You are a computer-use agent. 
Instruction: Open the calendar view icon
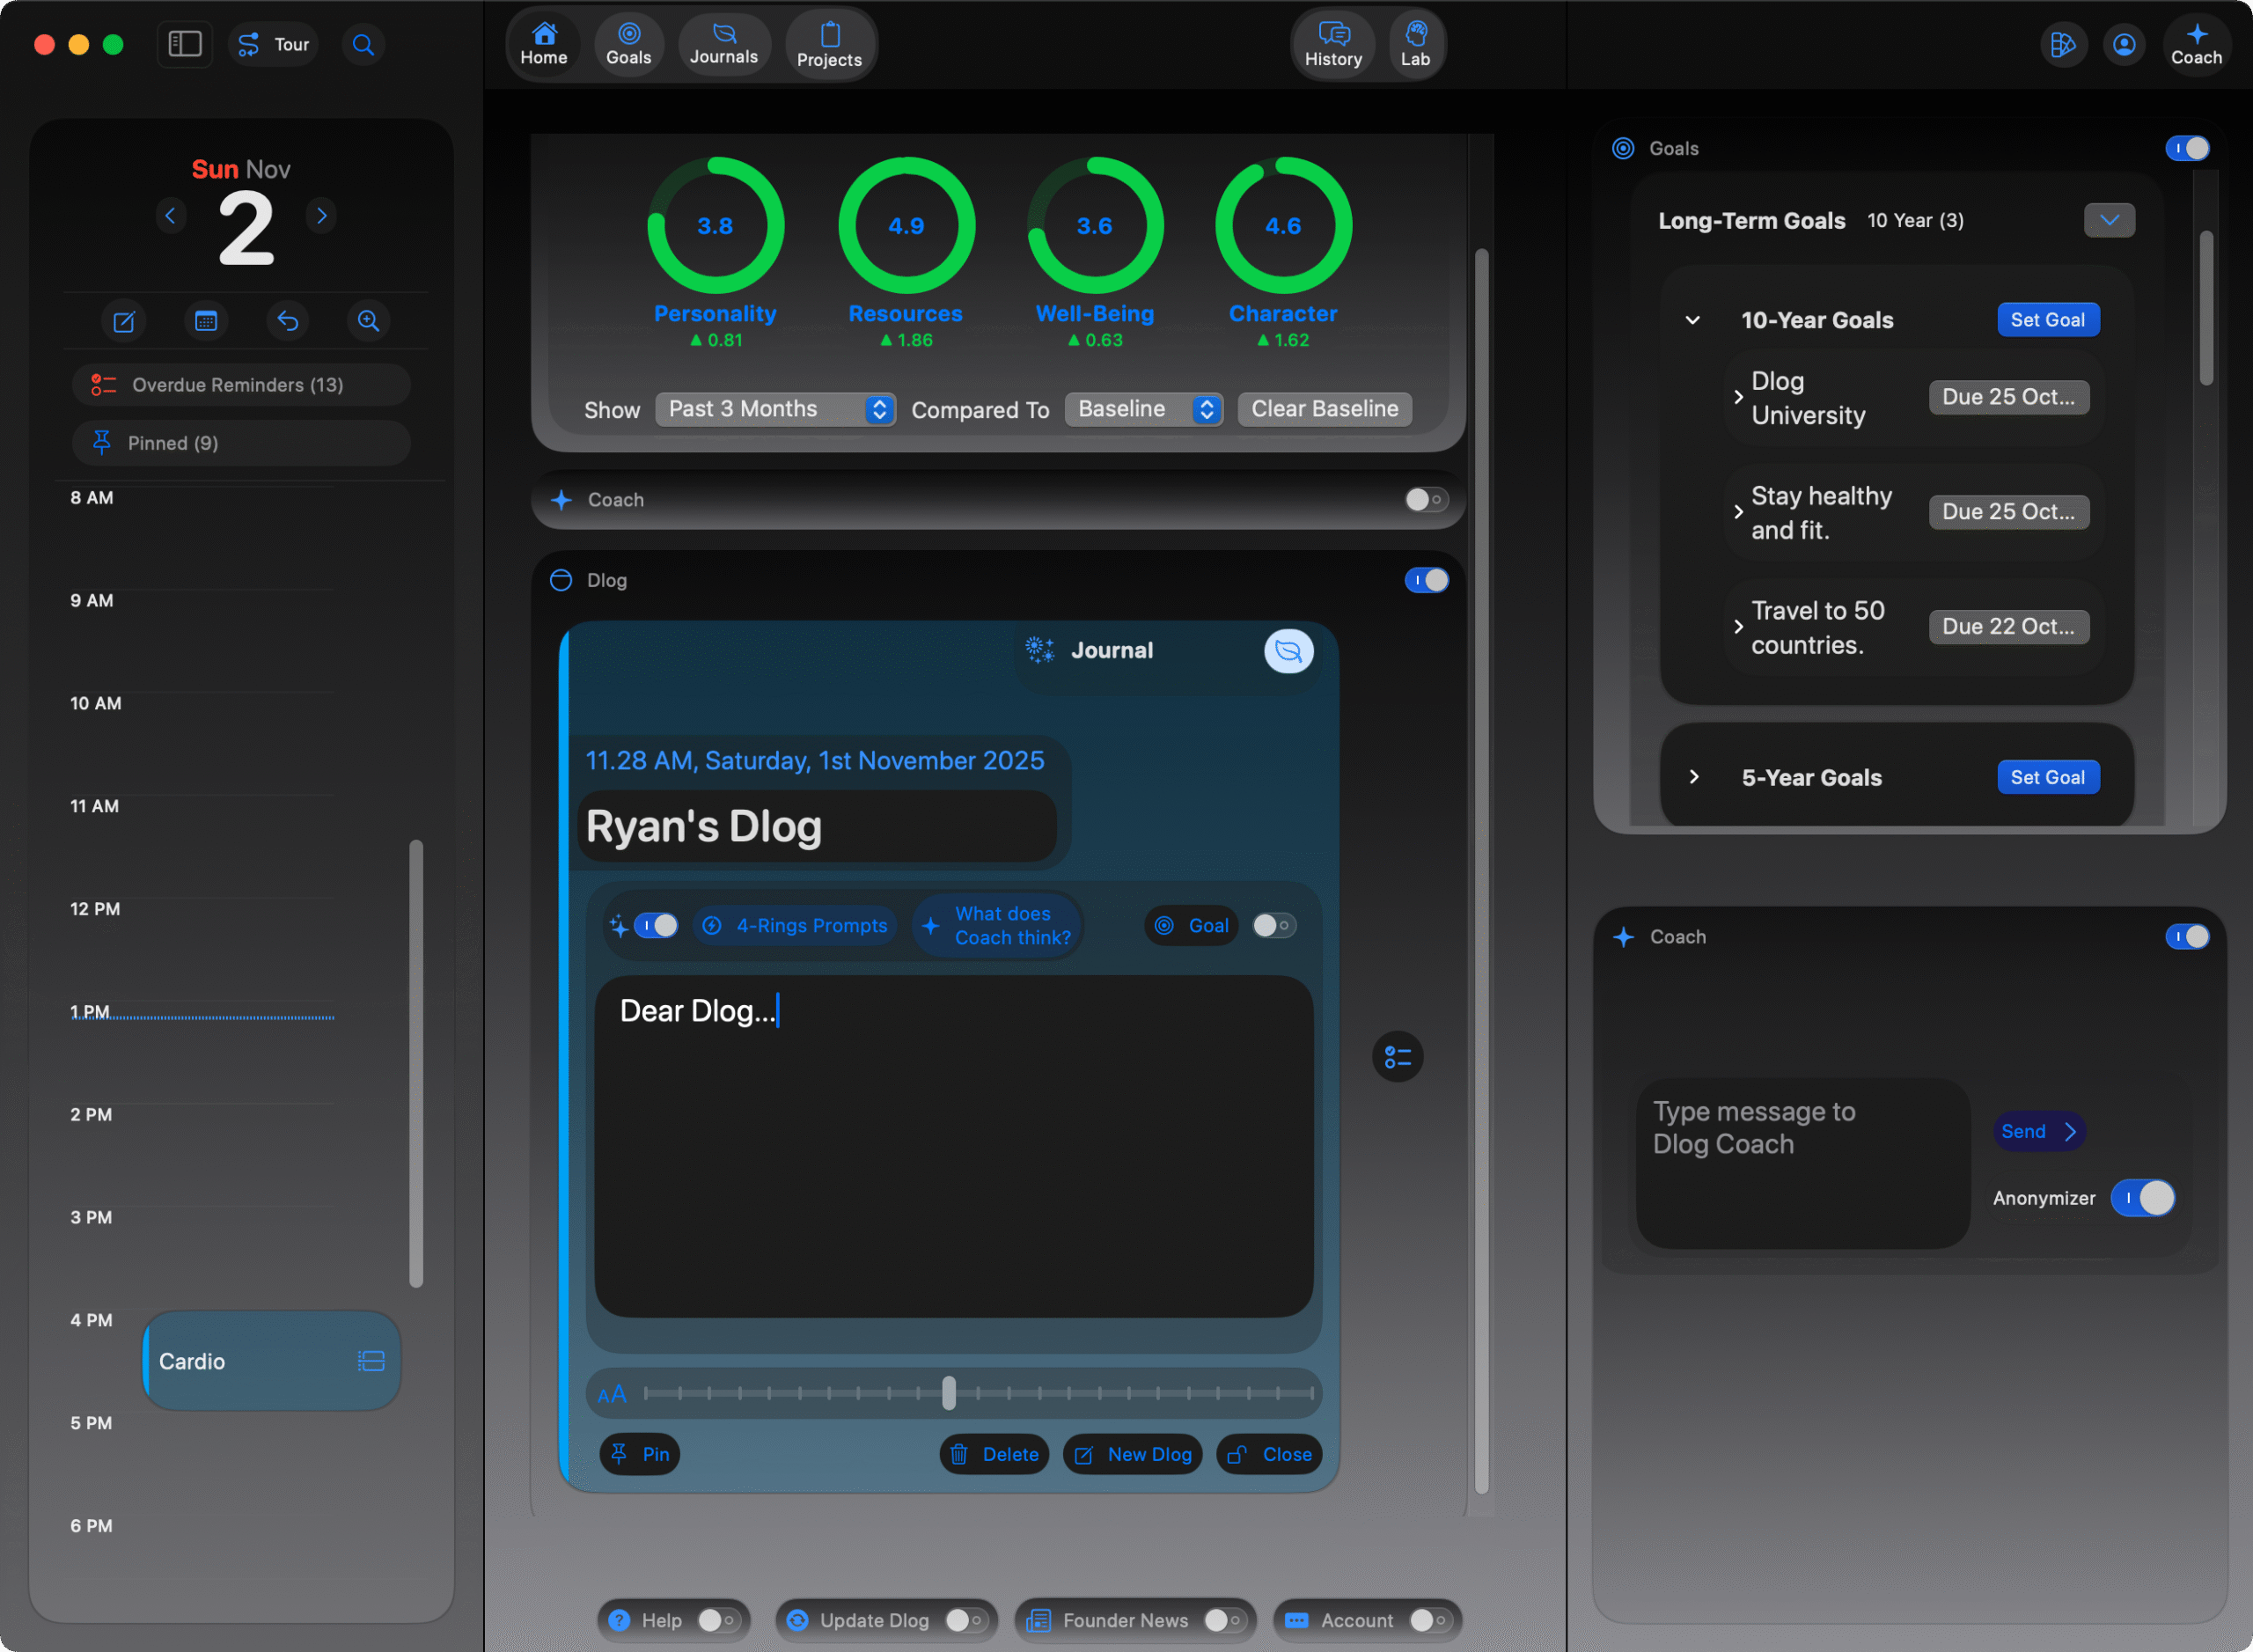pos(206,321)
